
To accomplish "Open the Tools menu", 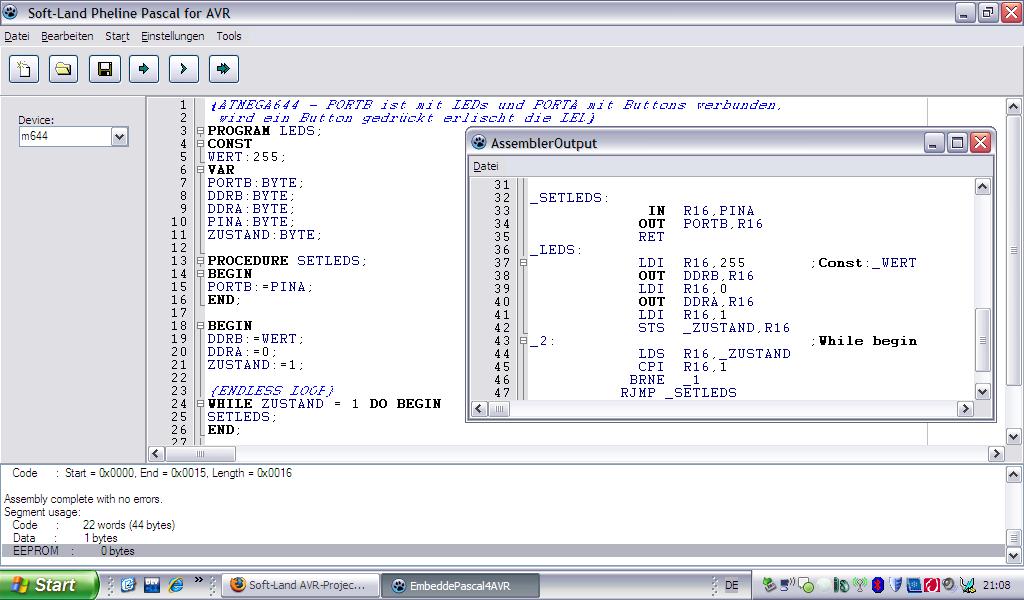I will [x=229, y=36].
